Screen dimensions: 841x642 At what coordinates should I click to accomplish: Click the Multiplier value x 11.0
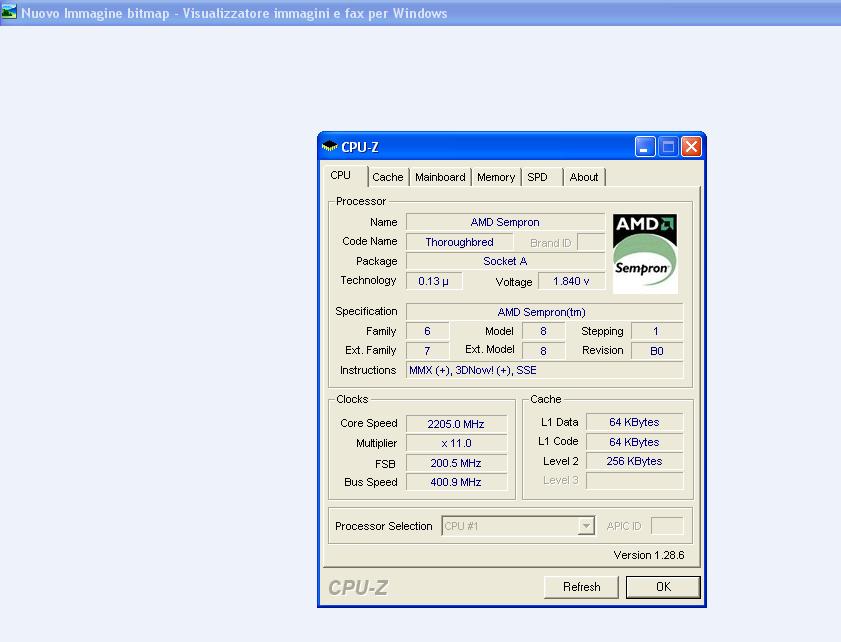click(456, 443)
